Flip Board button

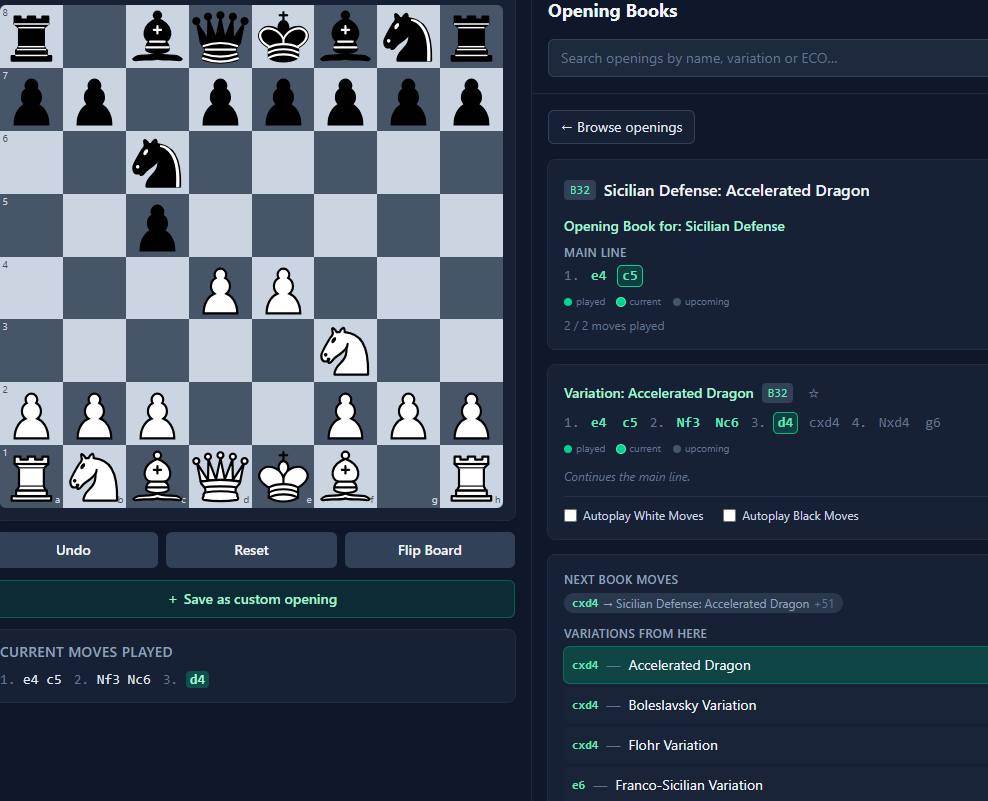(x=430, y=550)
